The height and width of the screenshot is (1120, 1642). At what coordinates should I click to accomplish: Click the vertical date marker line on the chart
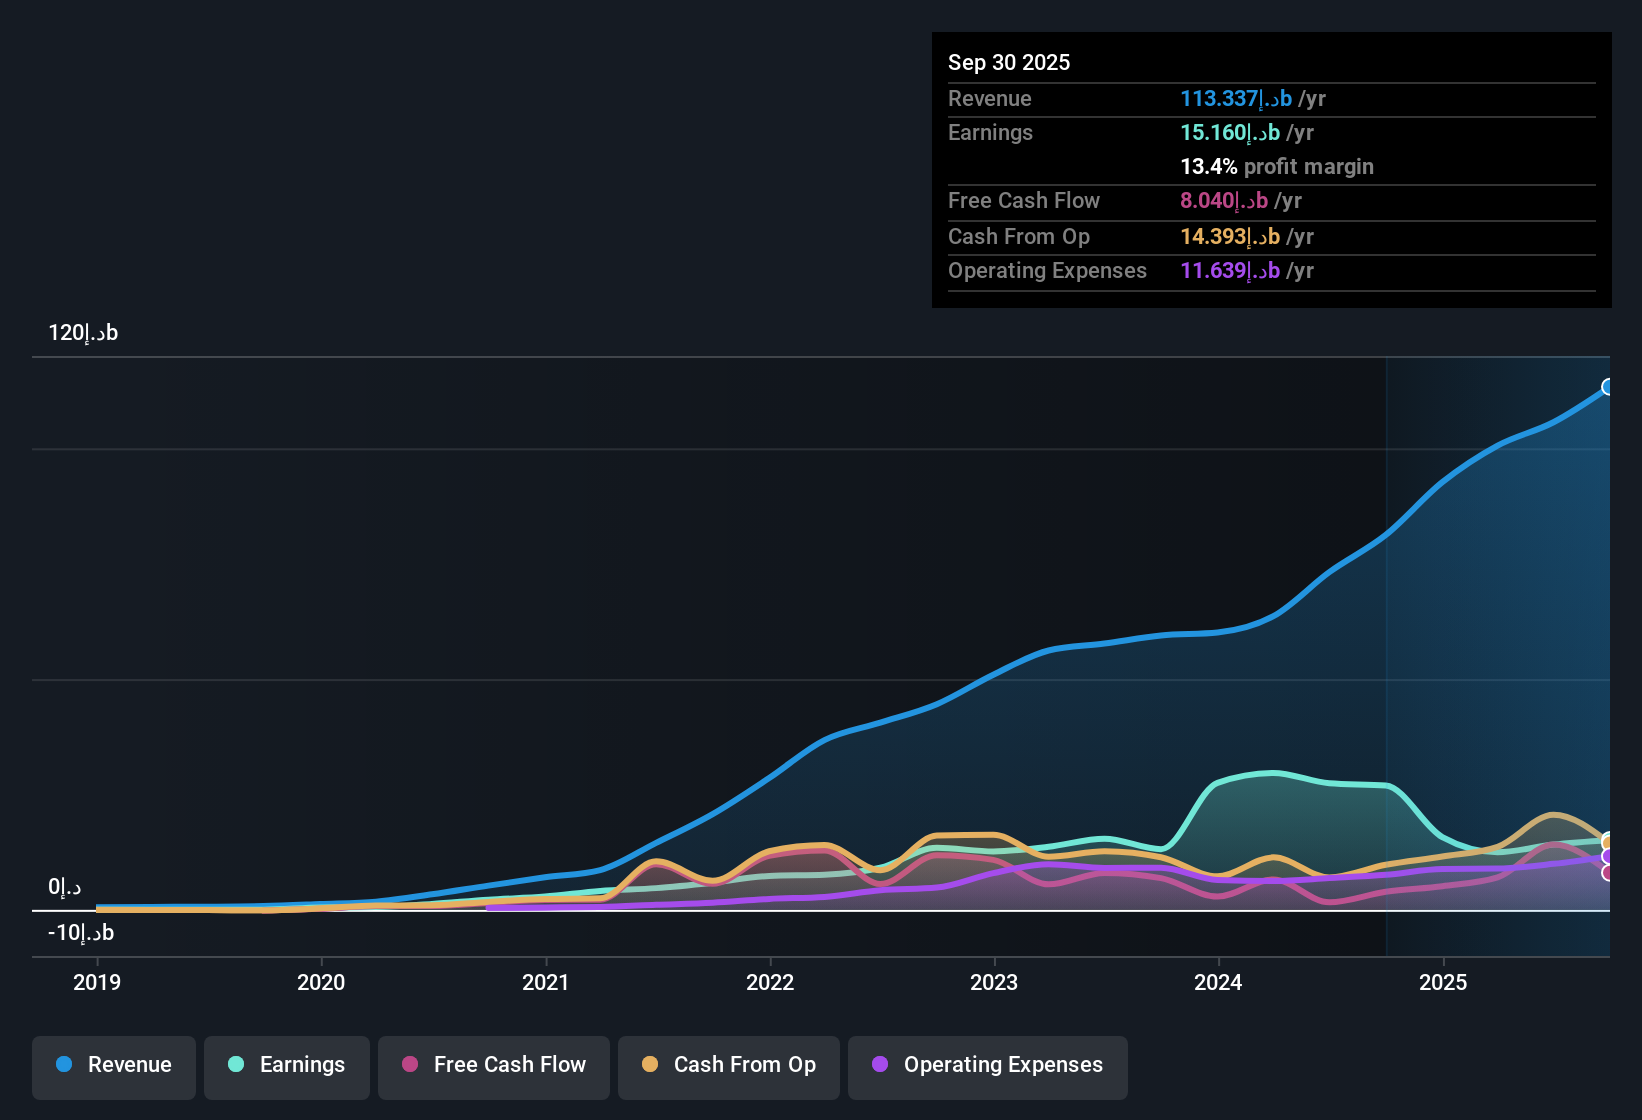coord(1387,650)
